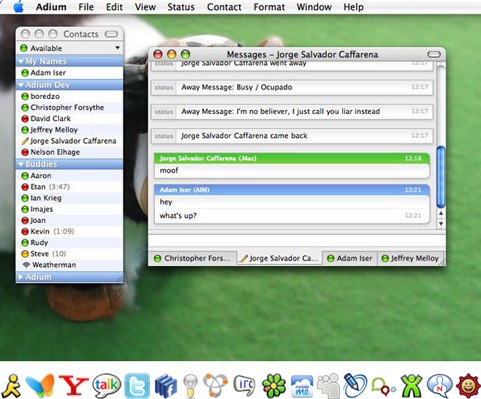Image resolution: width=481 pixels, height=399 pixels.
Task: Select the Weatherman contact
Action: (x=69, y=265)
